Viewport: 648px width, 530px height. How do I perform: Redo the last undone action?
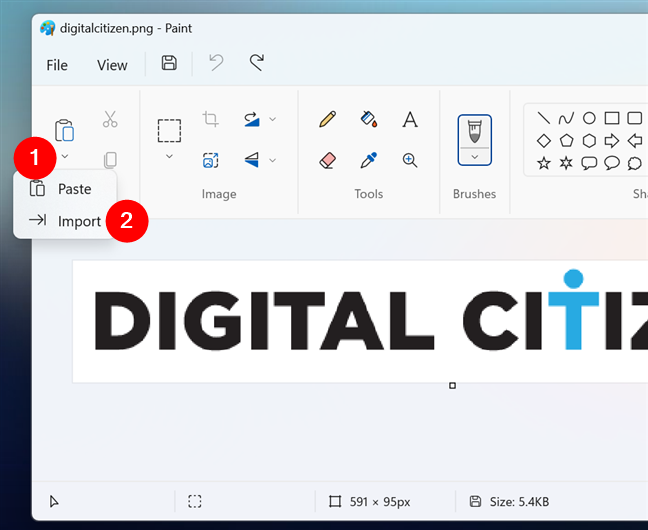pos(257,63)
